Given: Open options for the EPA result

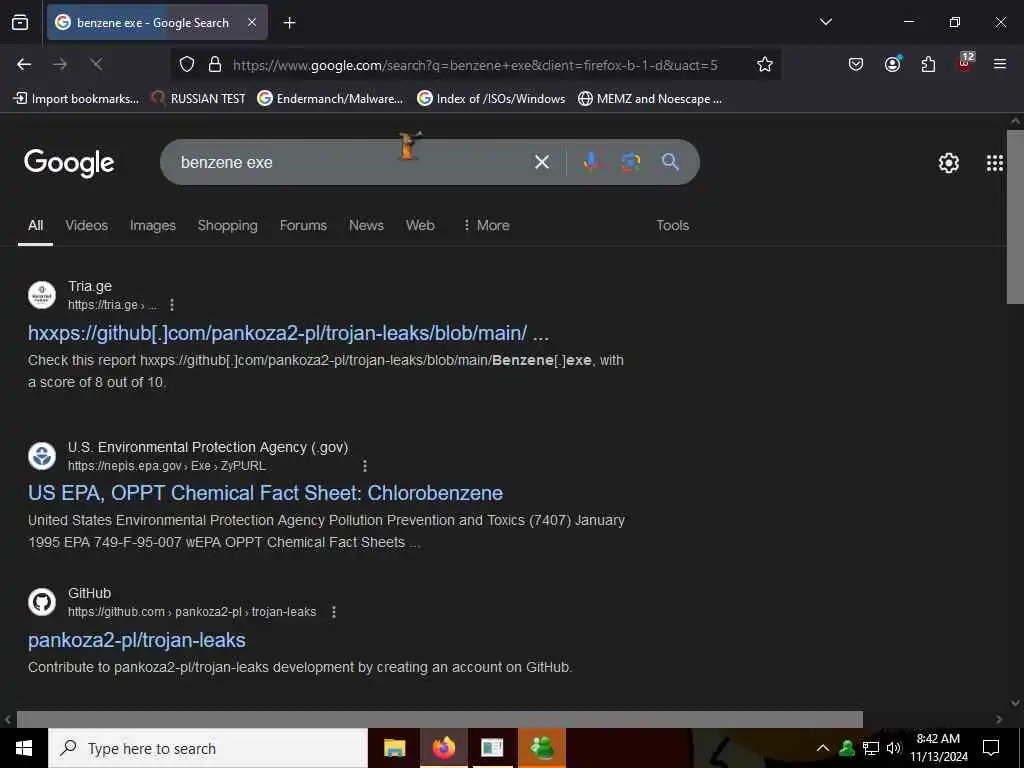Looking at the screenshot, I should tap(365, 466).
